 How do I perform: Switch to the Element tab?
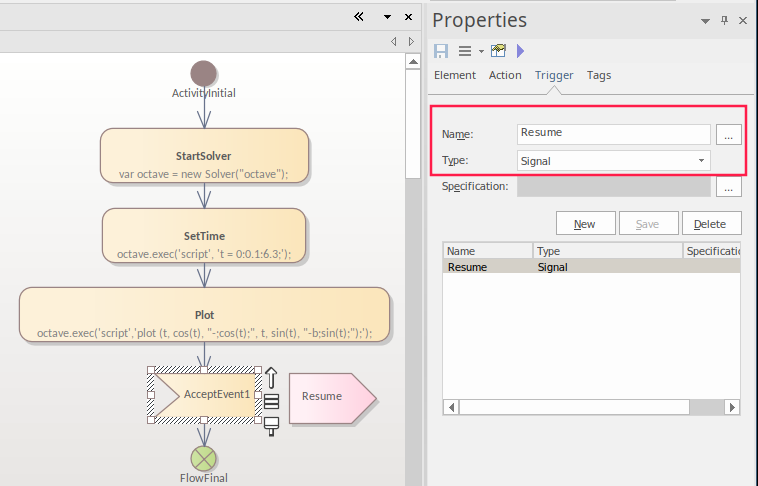tap(455, 75)
